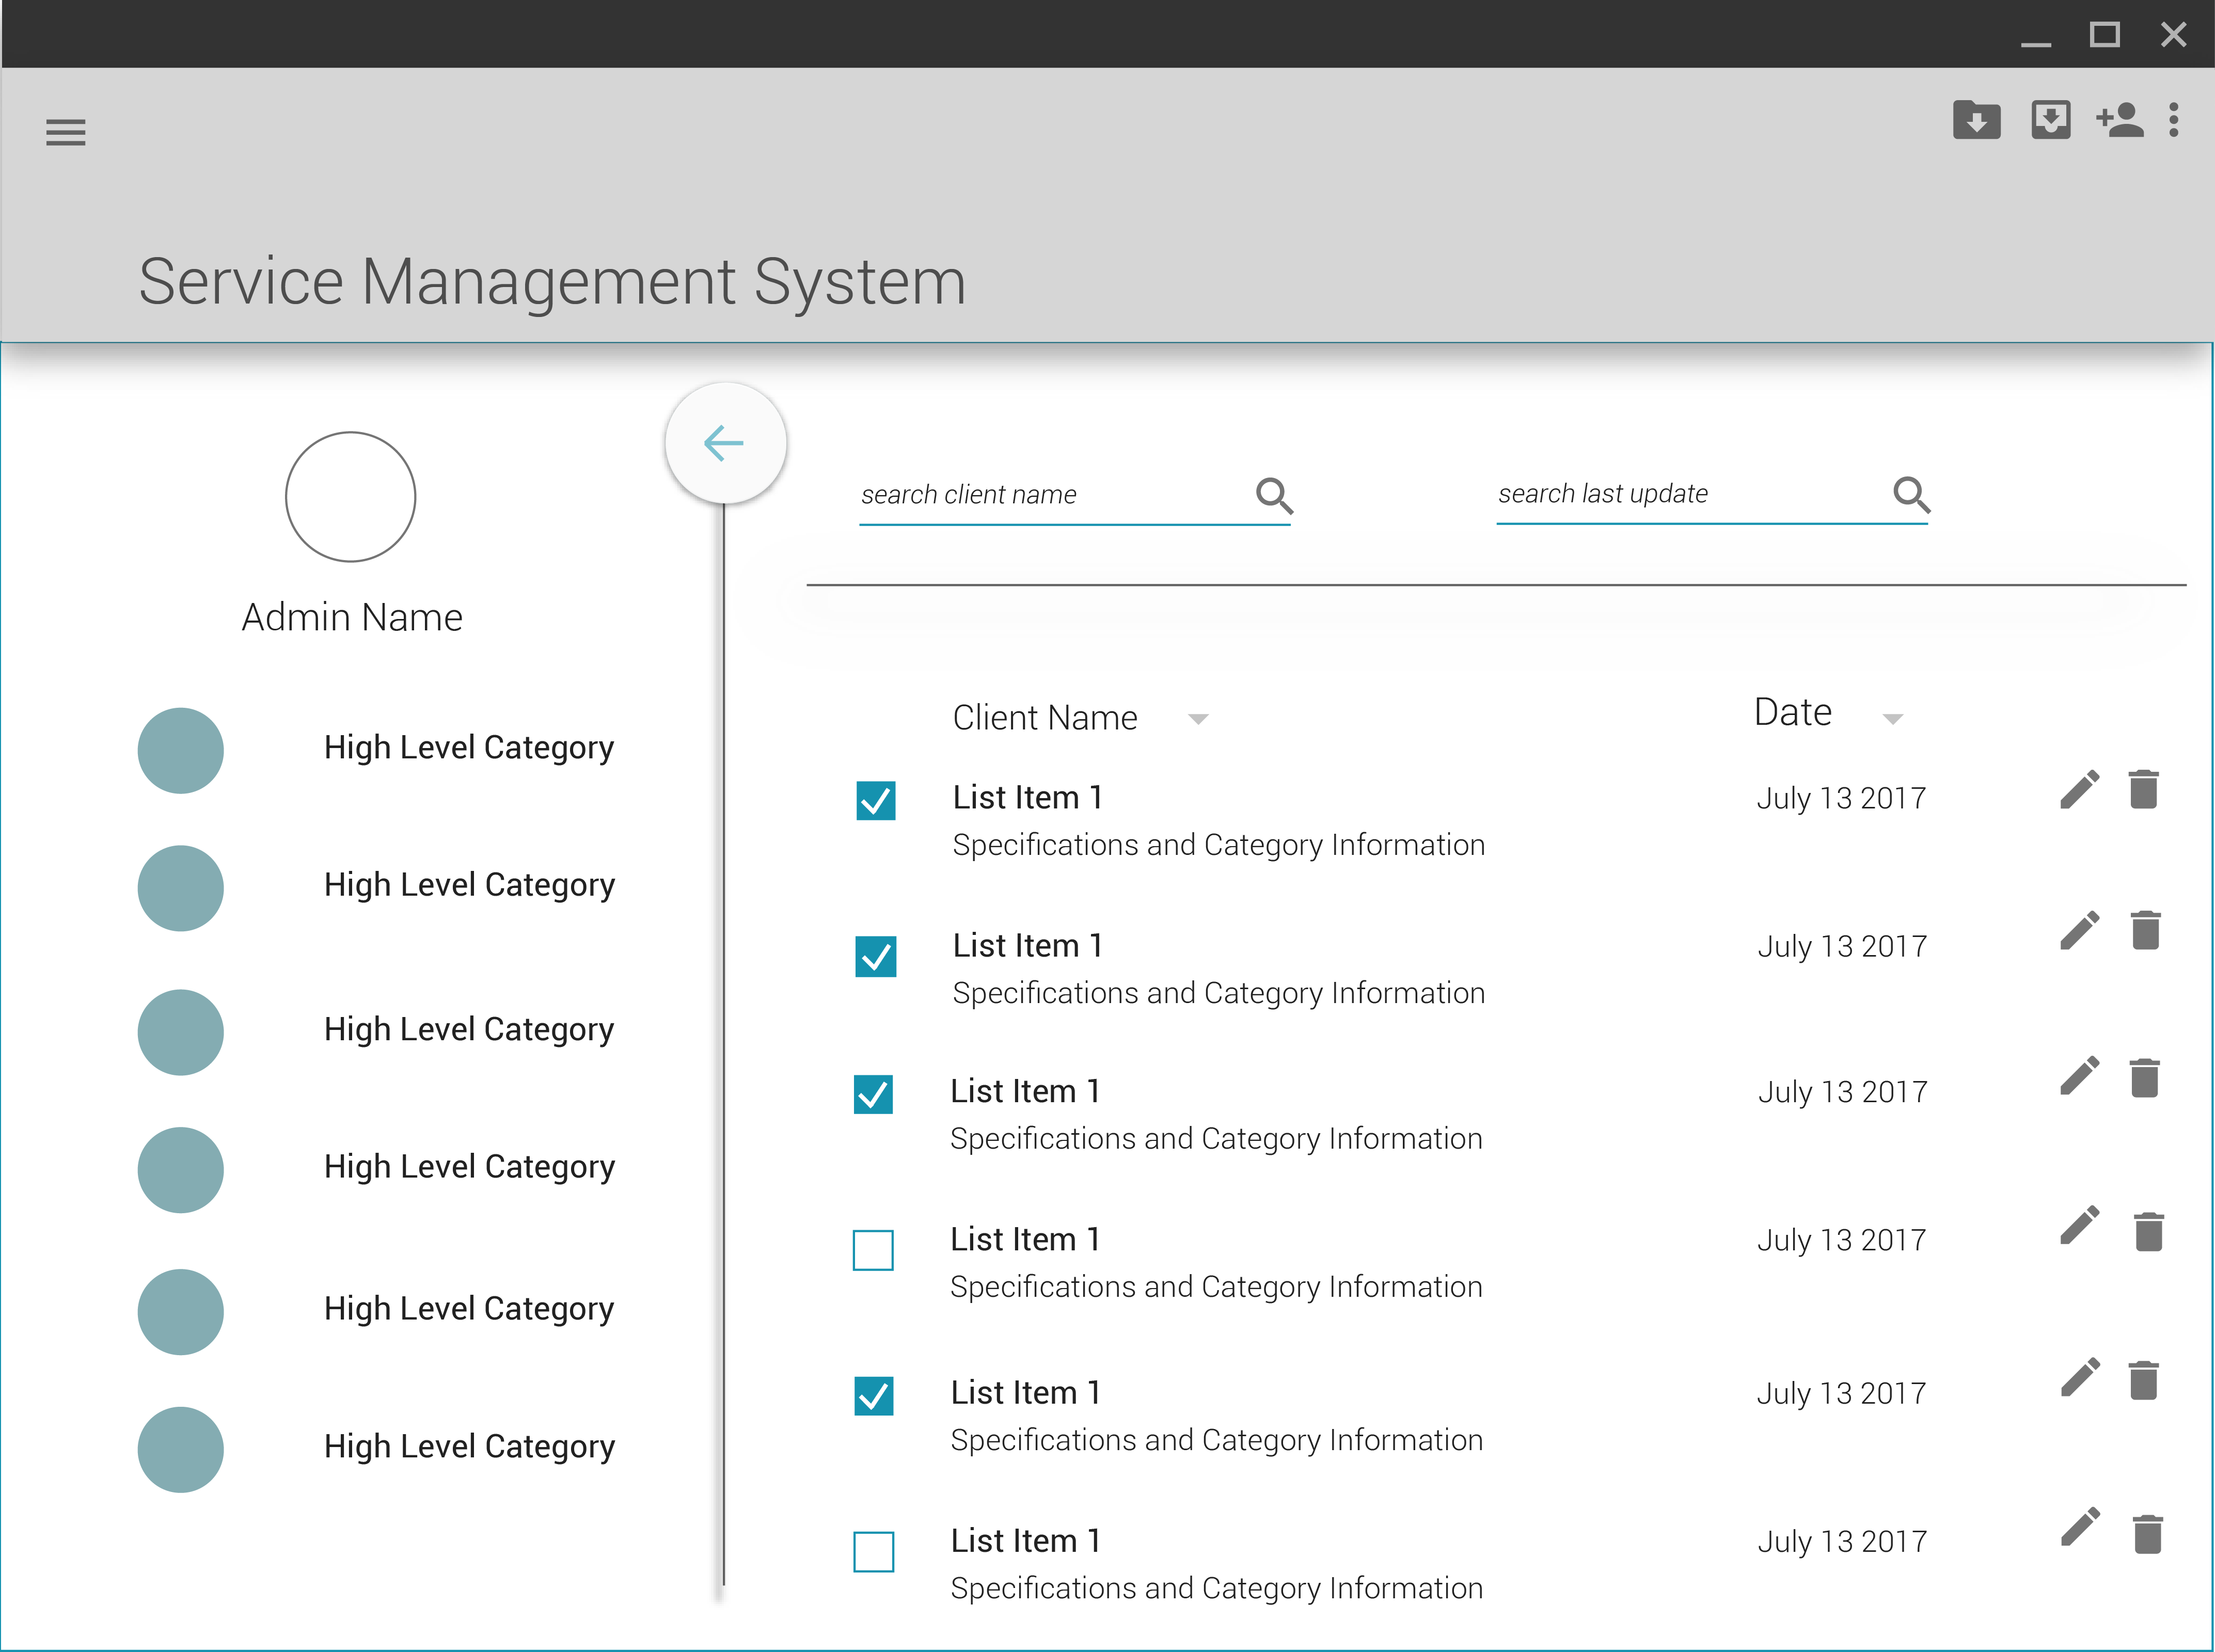Click the third High Level Category teal circle

point(181,1033)
